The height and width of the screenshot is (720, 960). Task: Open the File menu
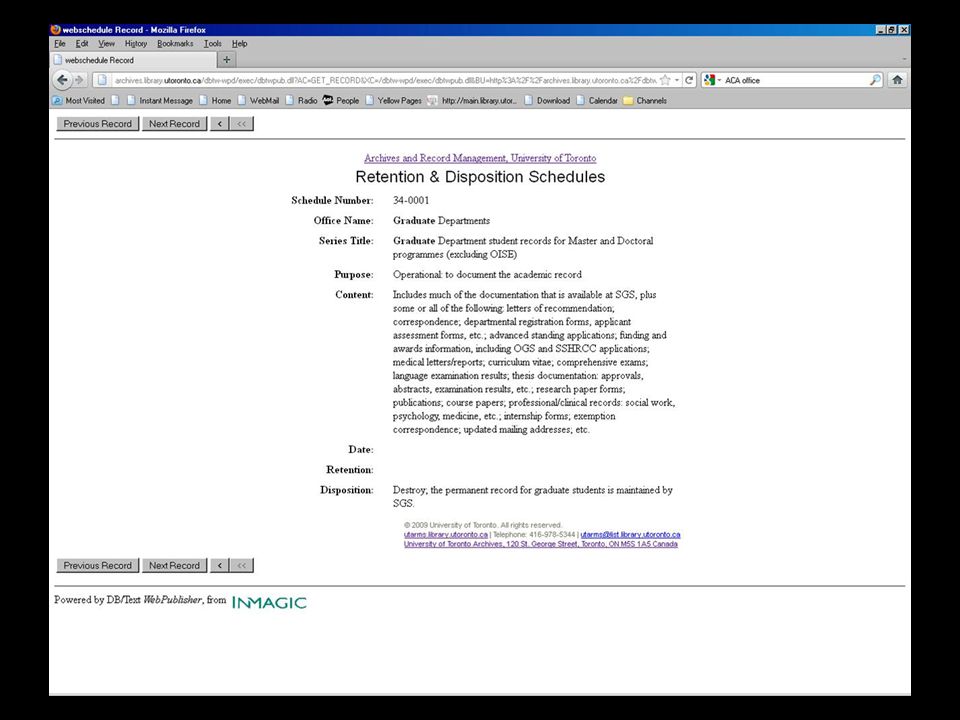click(x=59, y=43)
